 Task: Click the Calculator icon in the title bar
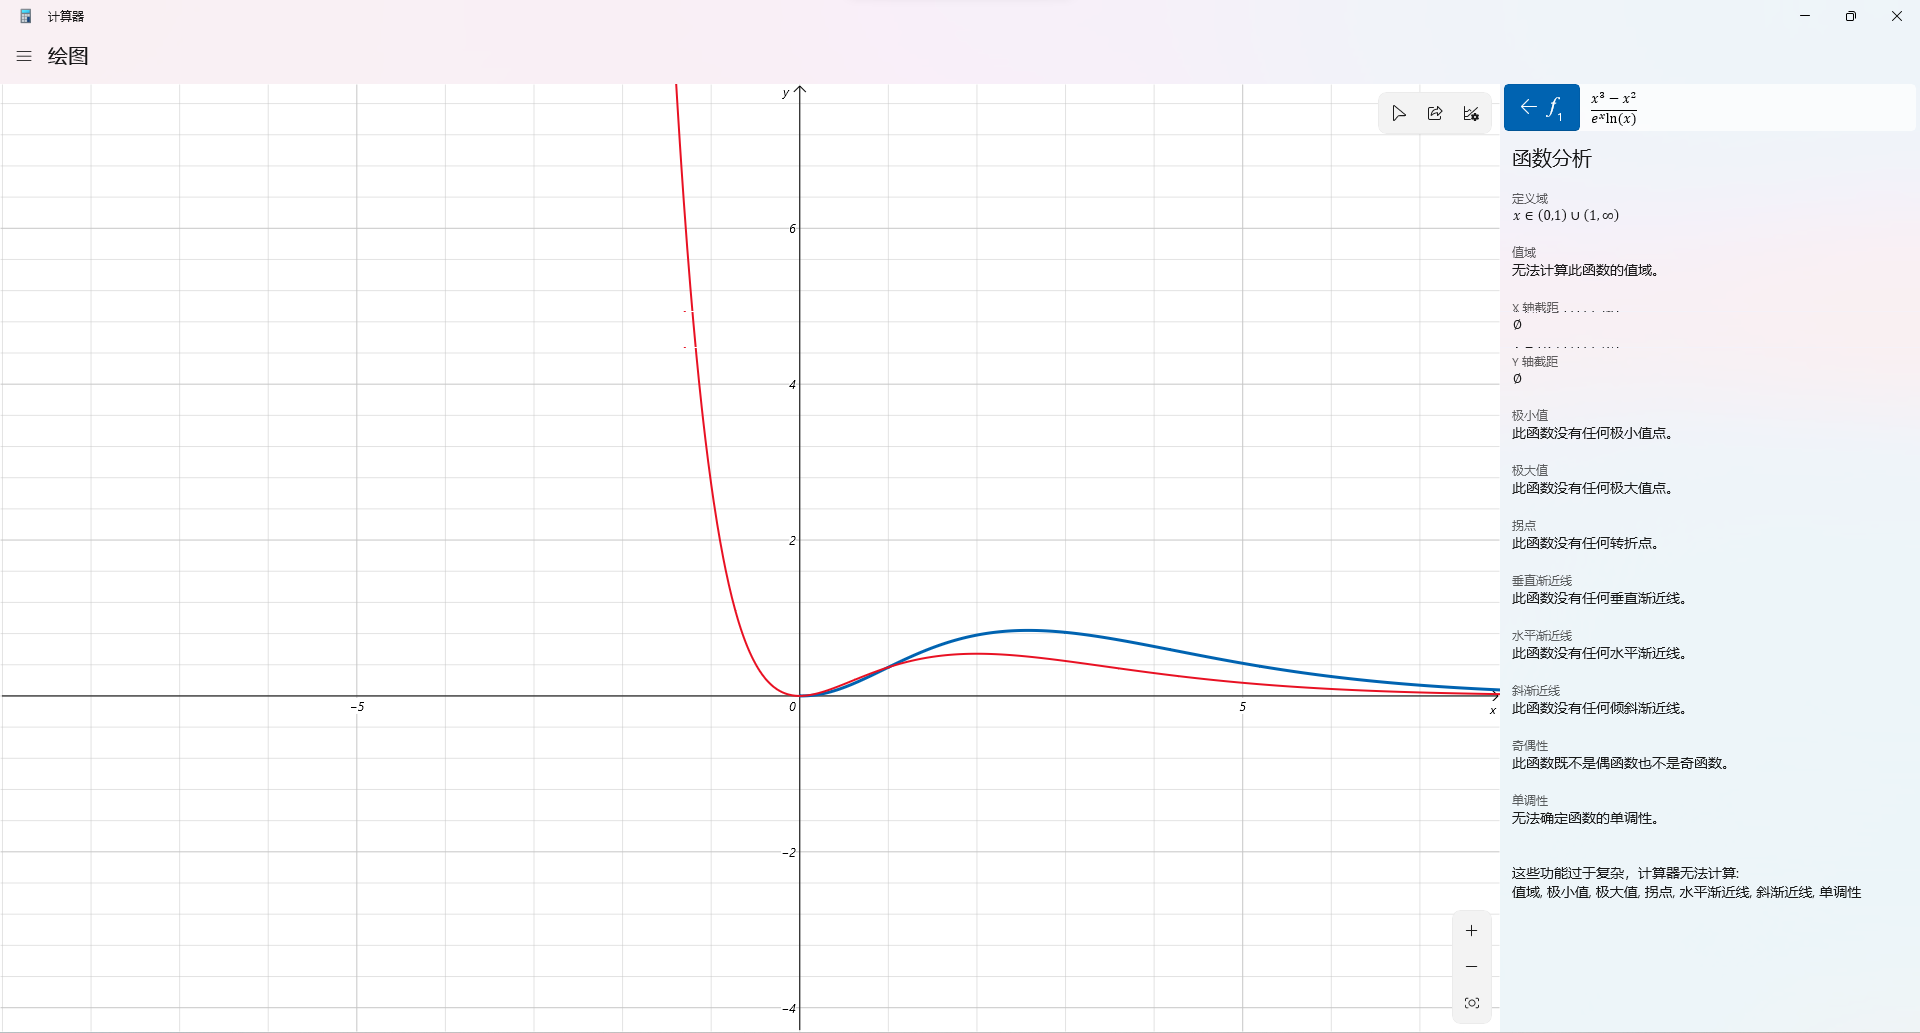(25, 15)
